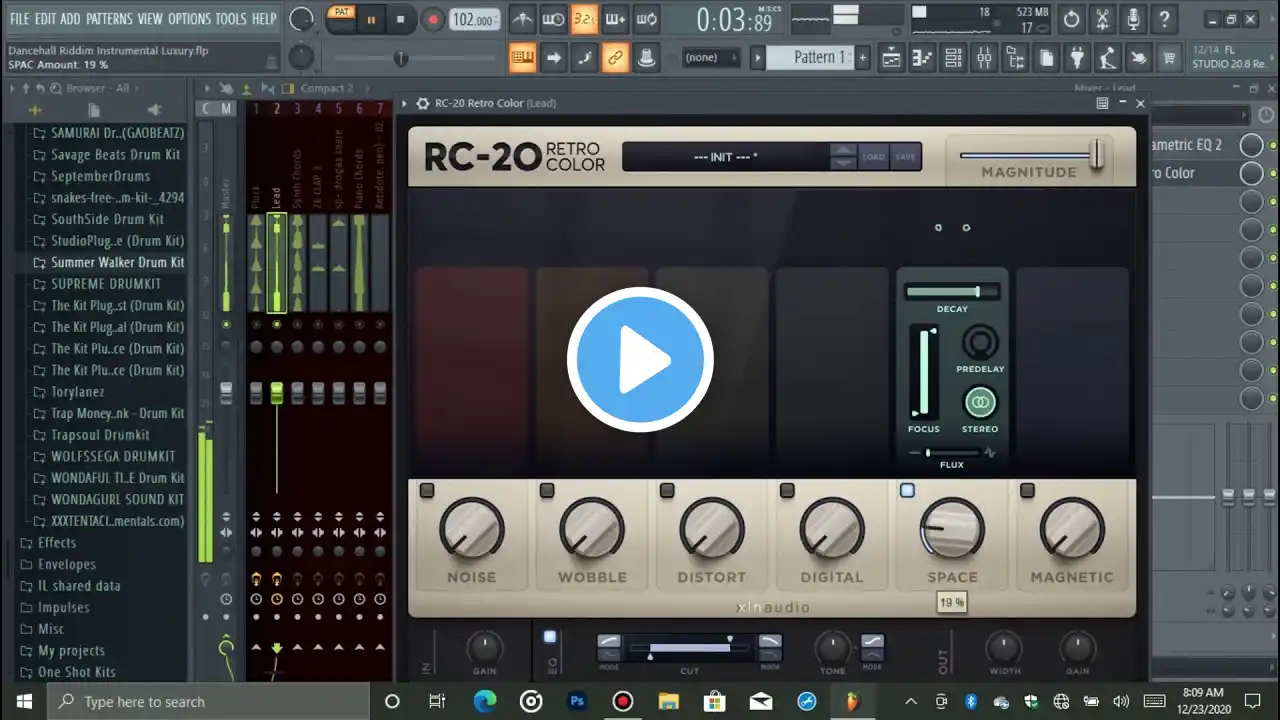Disable the Space module toggle
1280x720 pixels.
pos(907,490)
